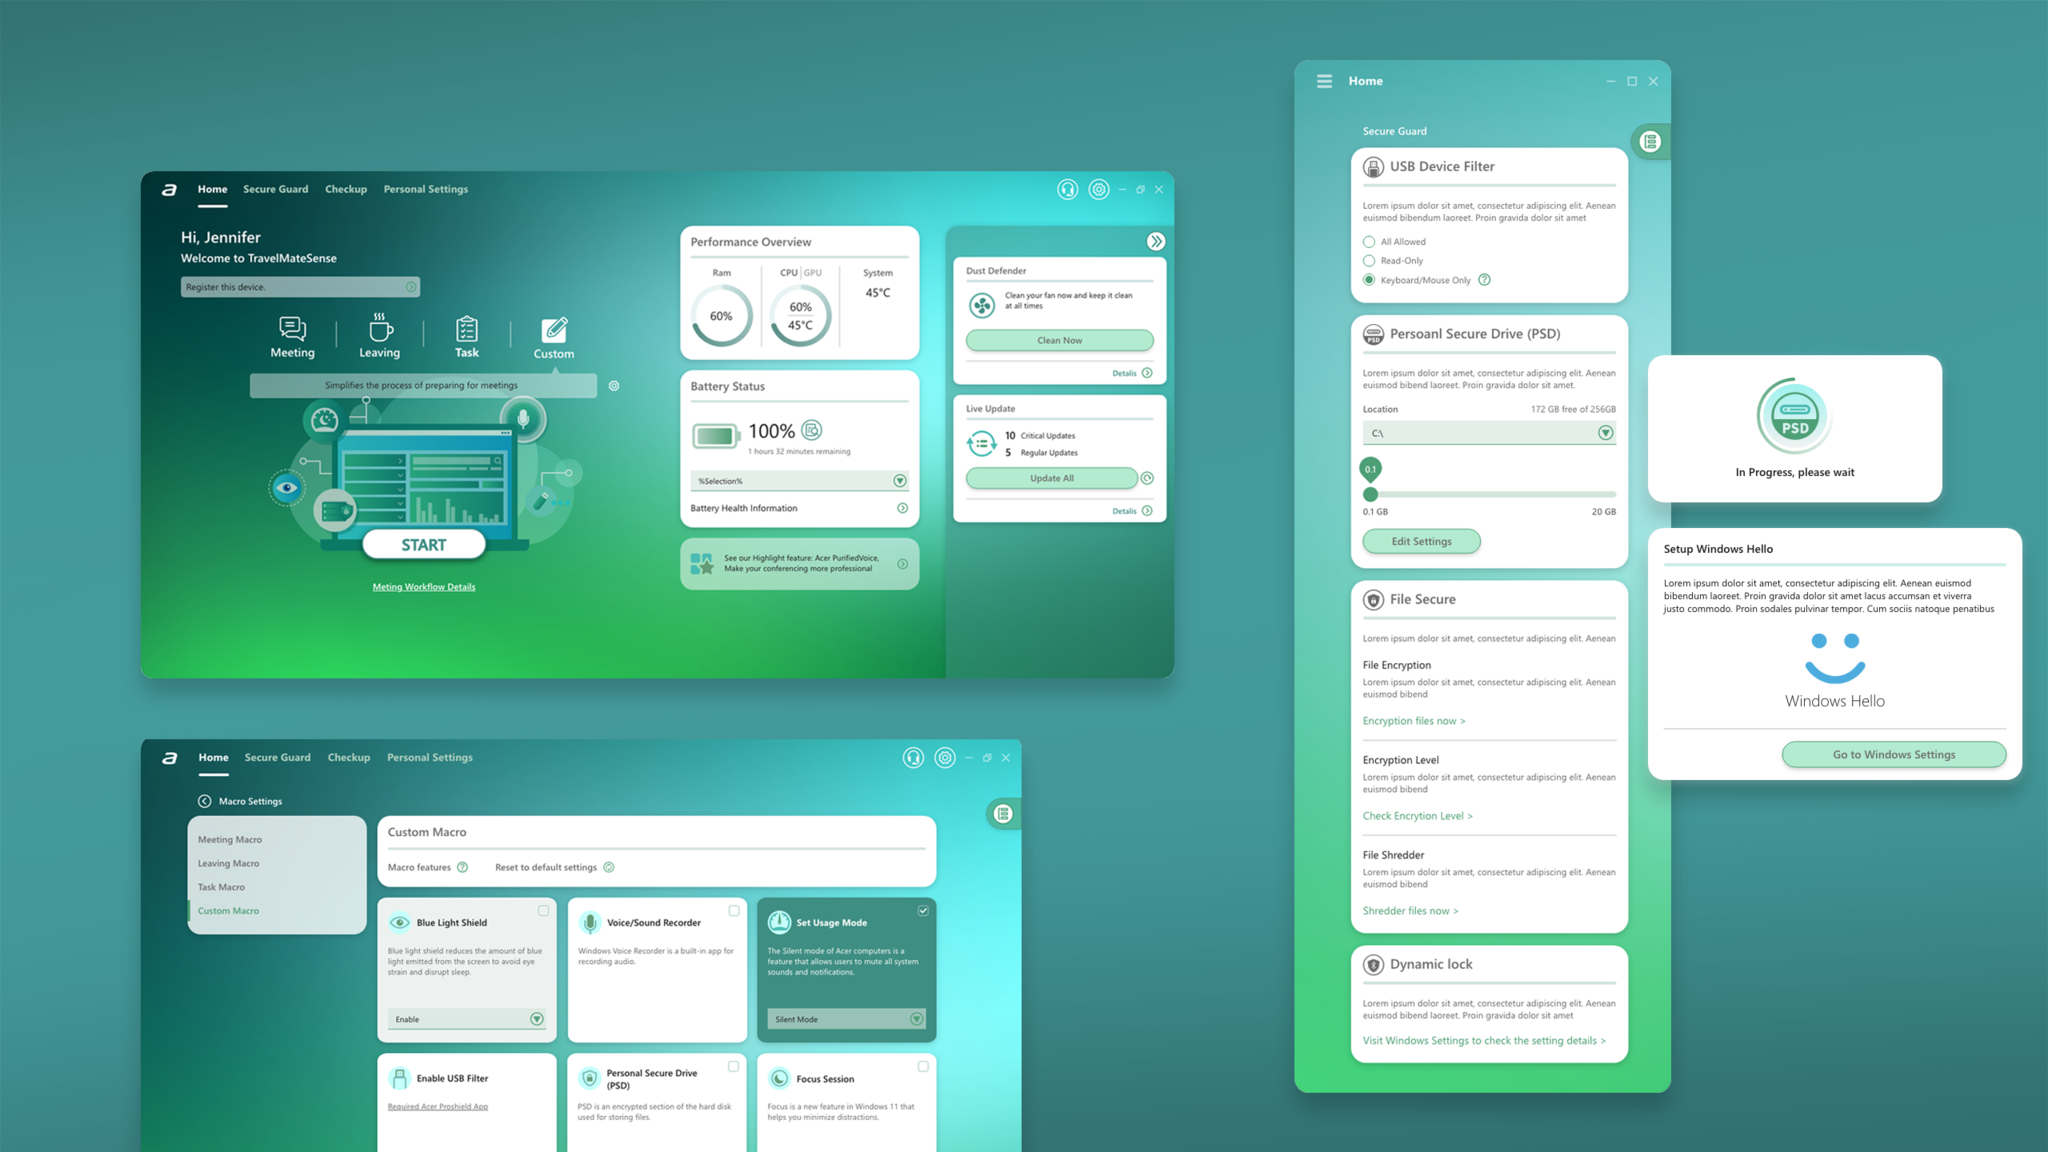Click the Dynamic Lock security icon
2048x1152 pixels.
coord(1371,964)
